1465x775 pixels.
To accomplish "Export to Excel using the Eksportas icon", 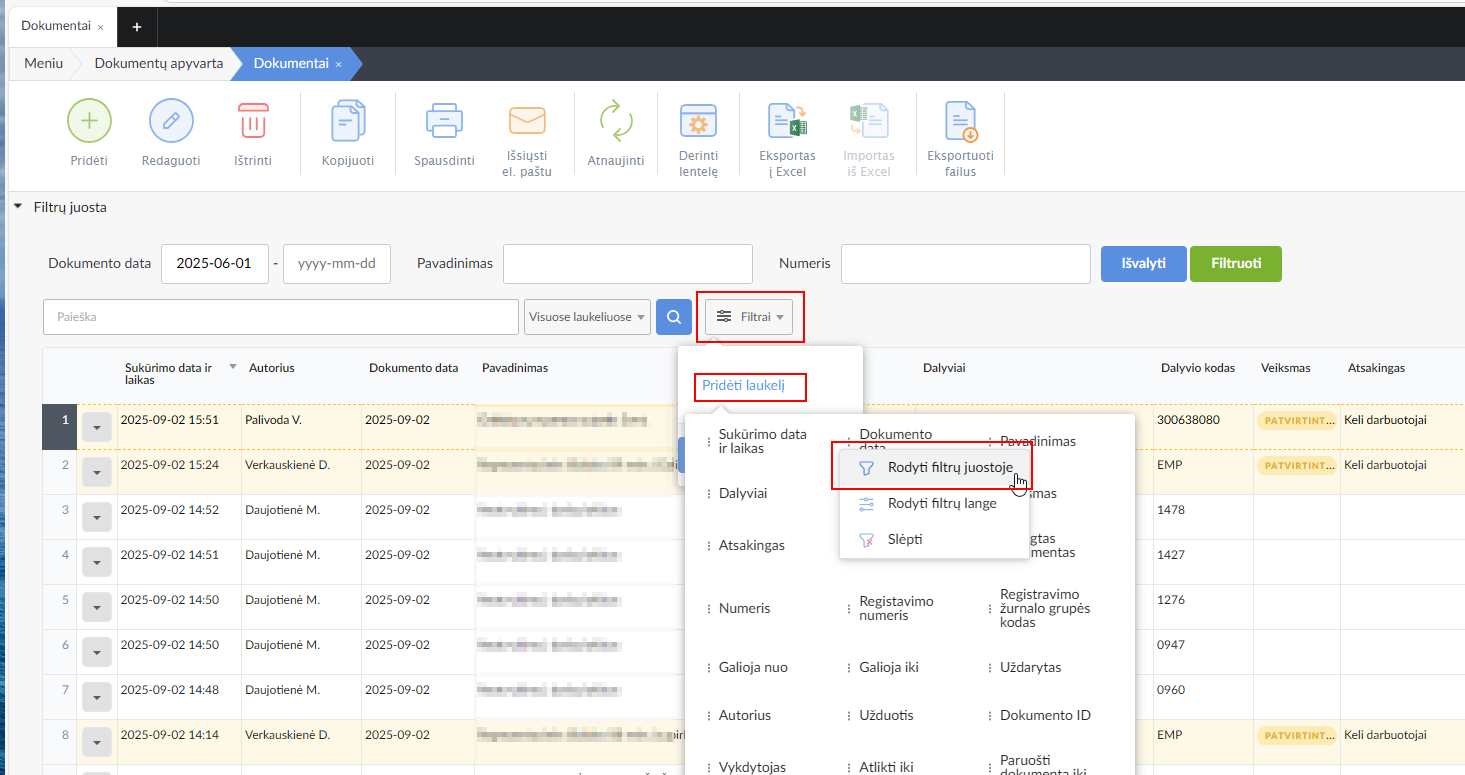I will (787, 121).
